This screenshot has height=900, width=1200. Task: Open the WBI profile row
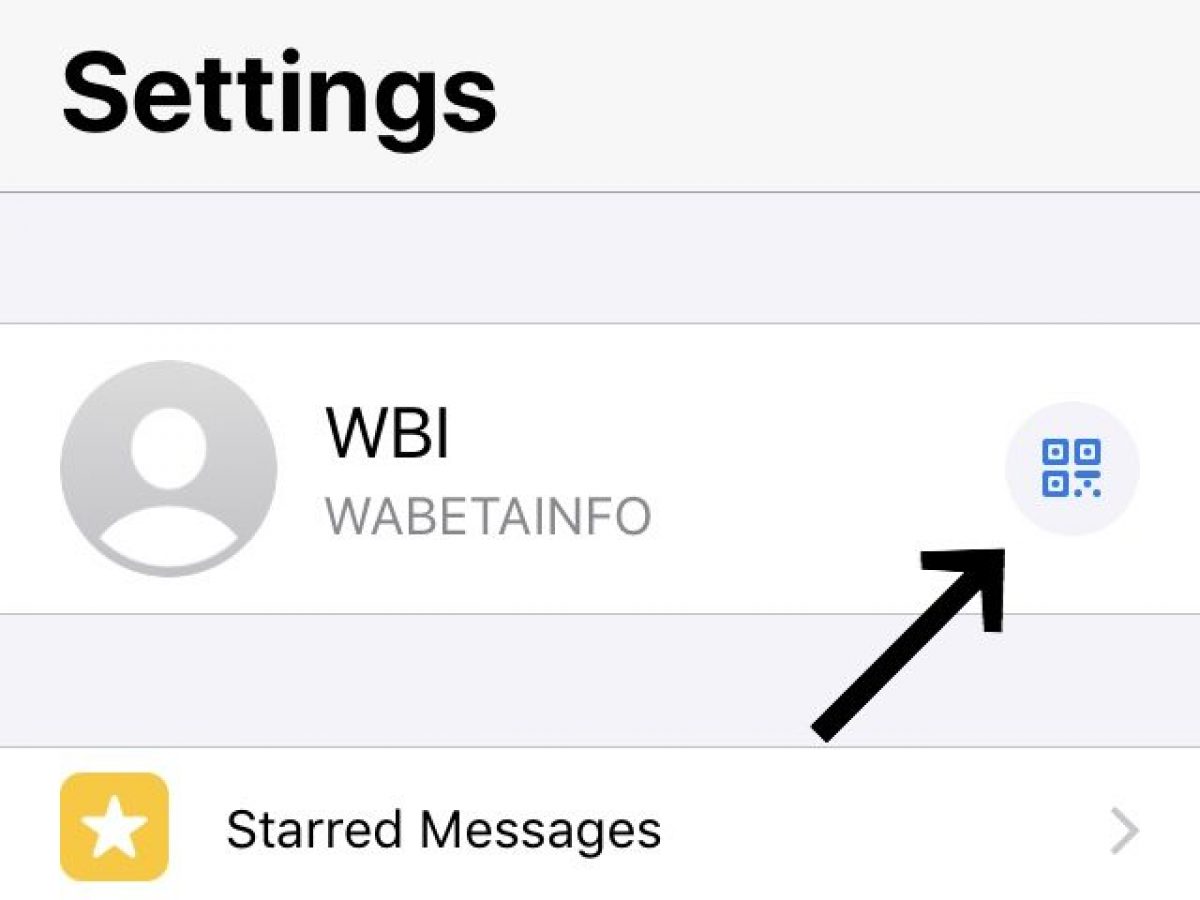point(600,468)
